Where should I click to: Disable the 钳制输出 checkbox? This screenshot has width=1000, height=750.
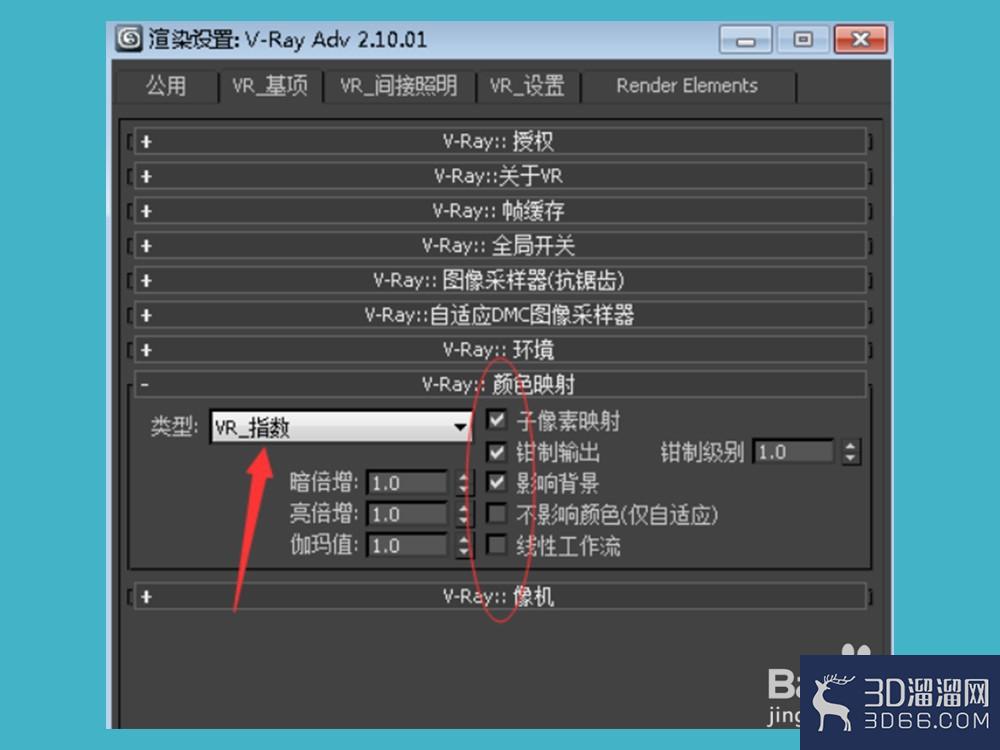point(497,452)
